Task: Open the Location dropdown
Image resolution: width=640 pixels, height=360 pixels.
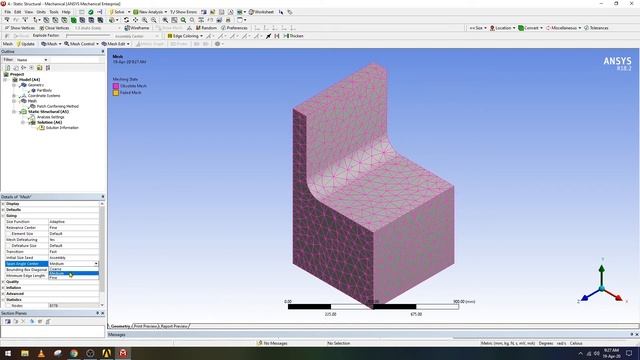Action: click(502, 28)
